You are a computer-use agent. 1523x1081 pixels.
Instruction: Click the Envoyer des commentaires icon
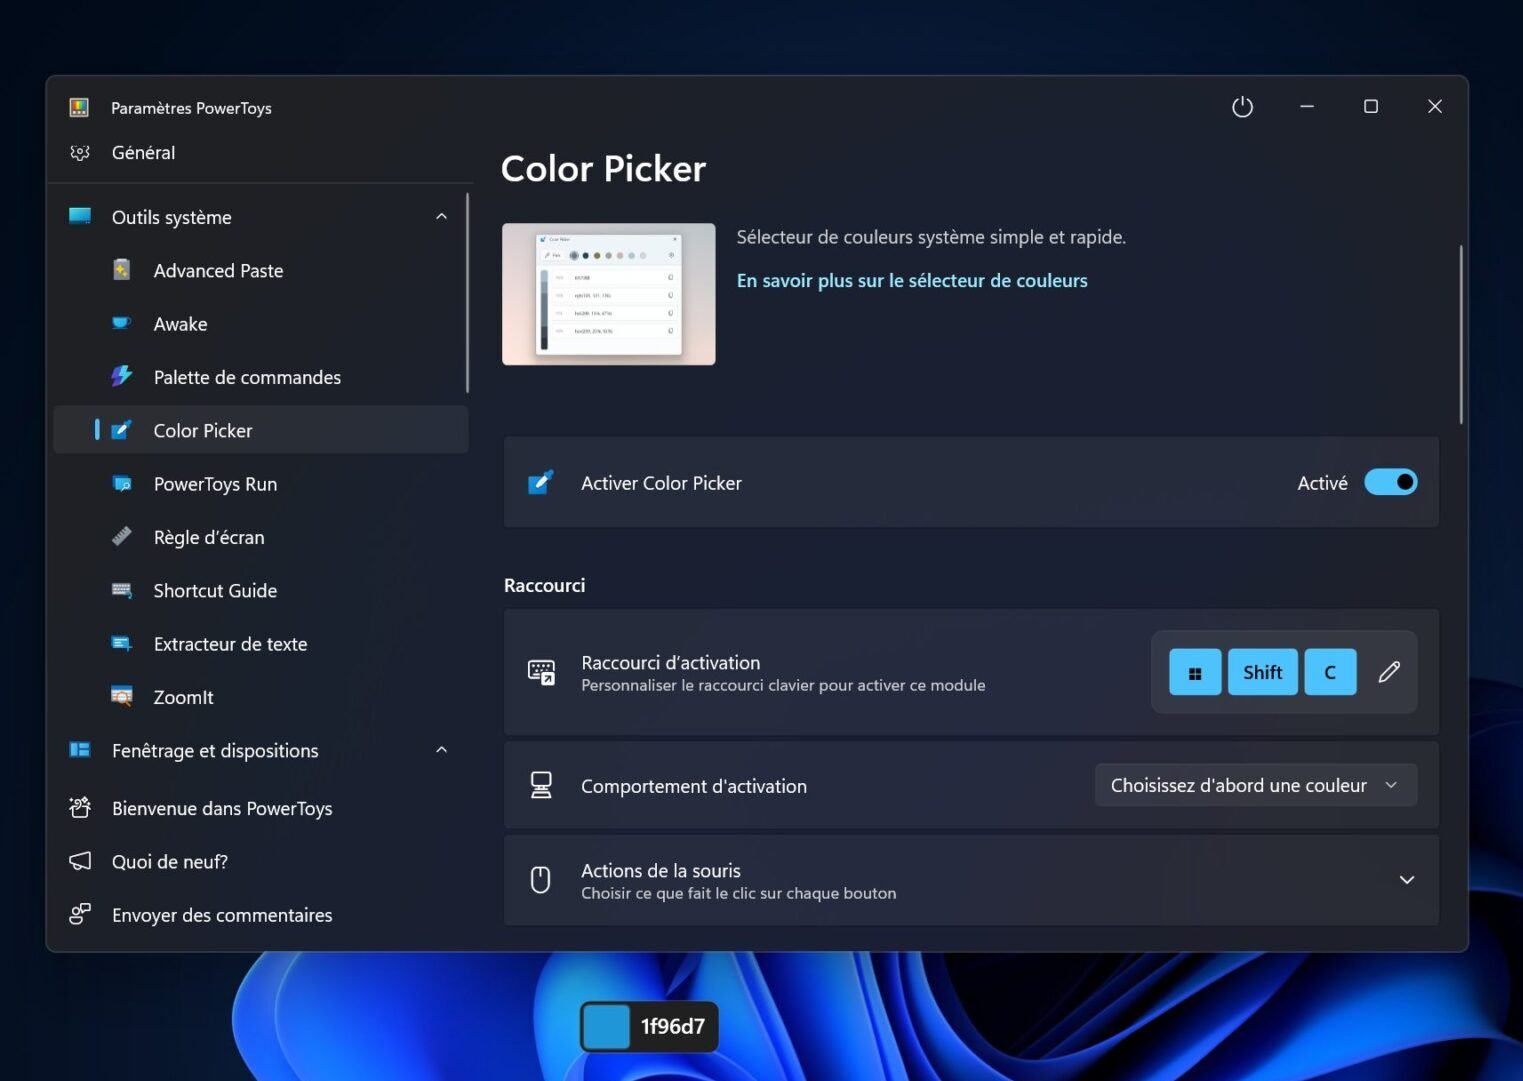80,914
